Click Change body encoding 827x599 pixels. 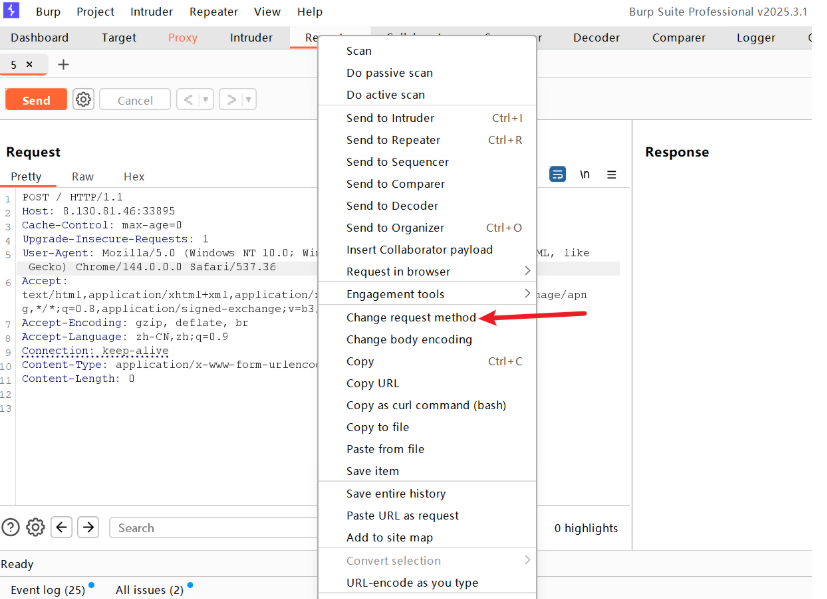pyautogui.click(x=427, y=340)
